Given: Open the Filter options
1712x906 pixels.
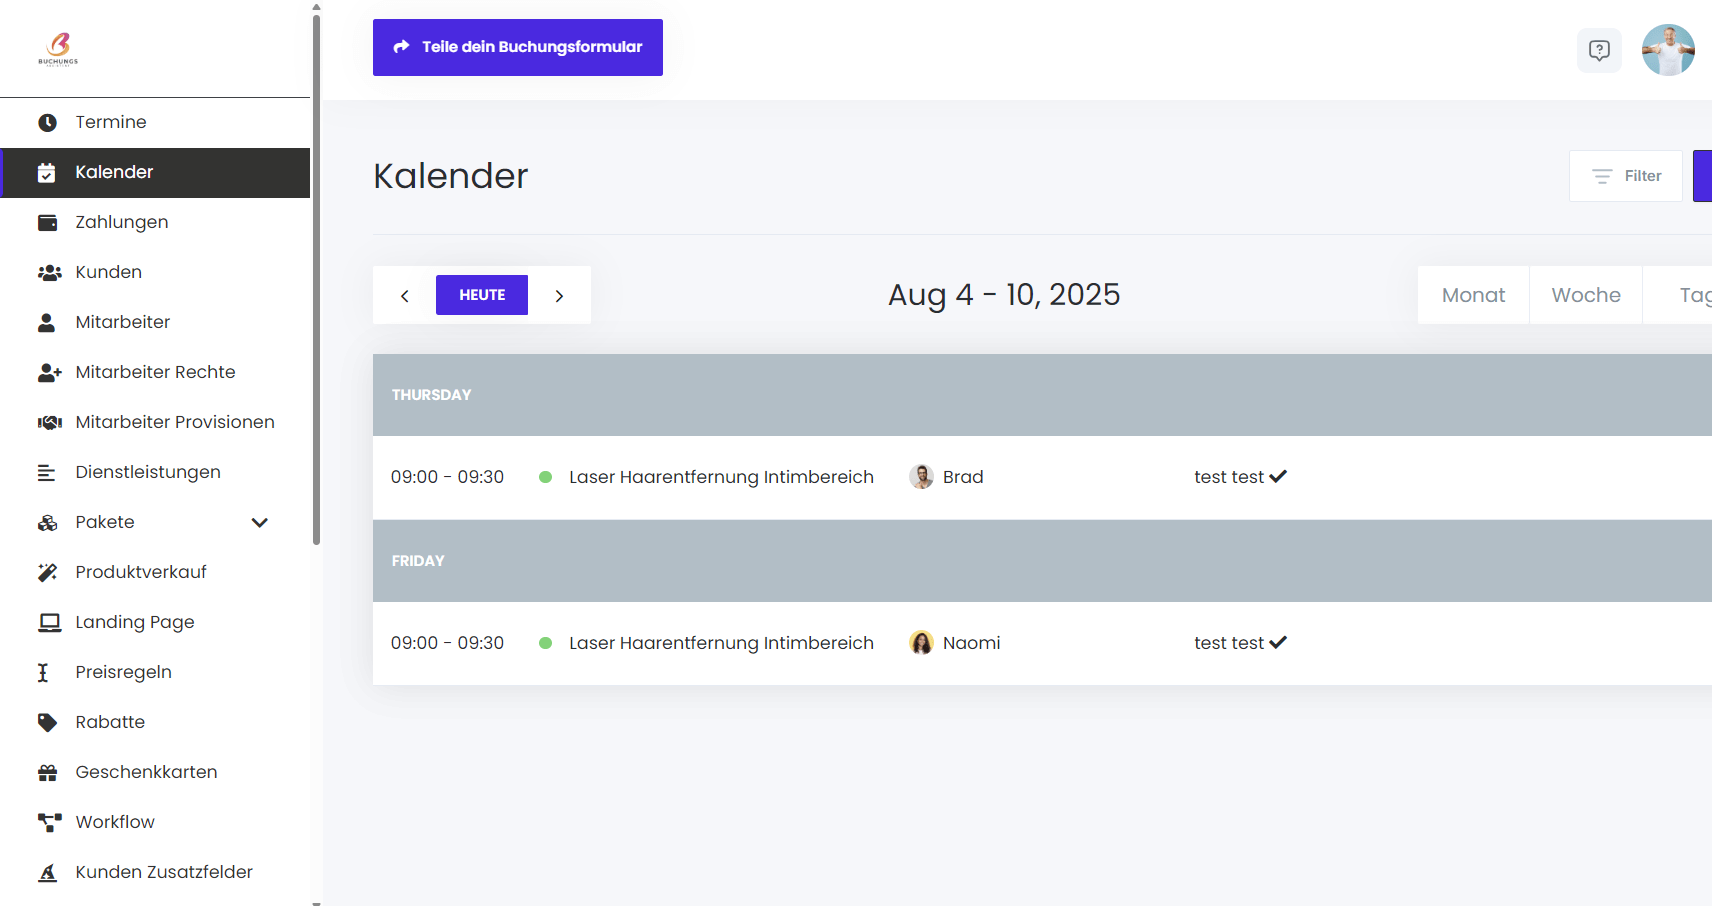Looking at the screenshot, I should click(x=1626, y=176).
